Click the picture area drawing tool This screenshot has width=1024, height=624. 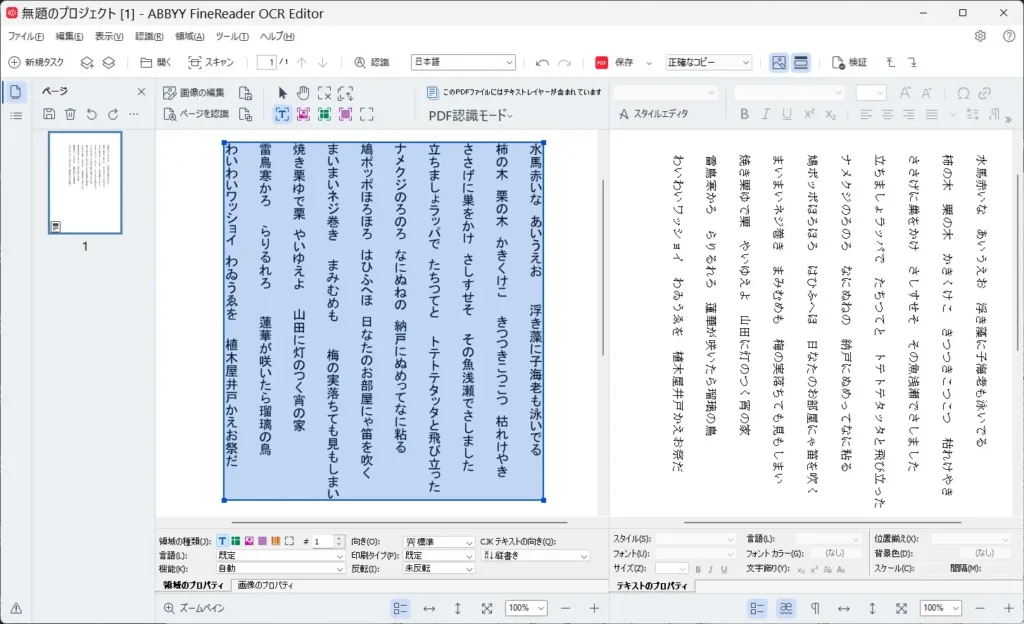click(x=303, y=114)
